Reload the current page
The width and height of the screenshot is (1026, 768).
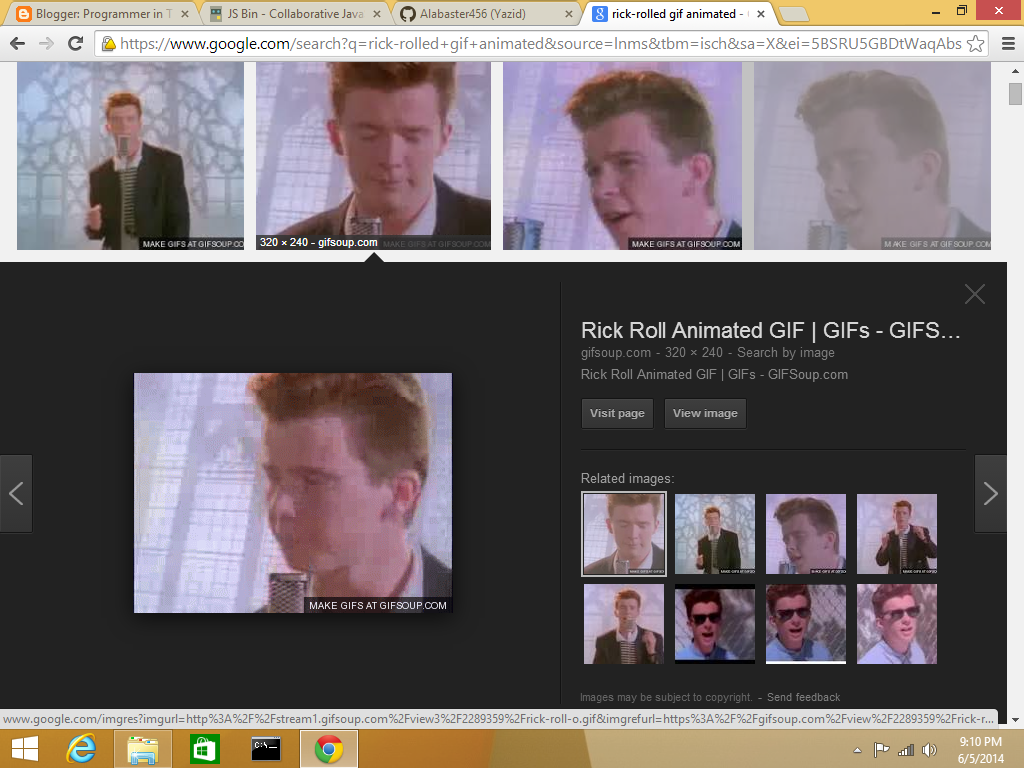click(73, 43)
